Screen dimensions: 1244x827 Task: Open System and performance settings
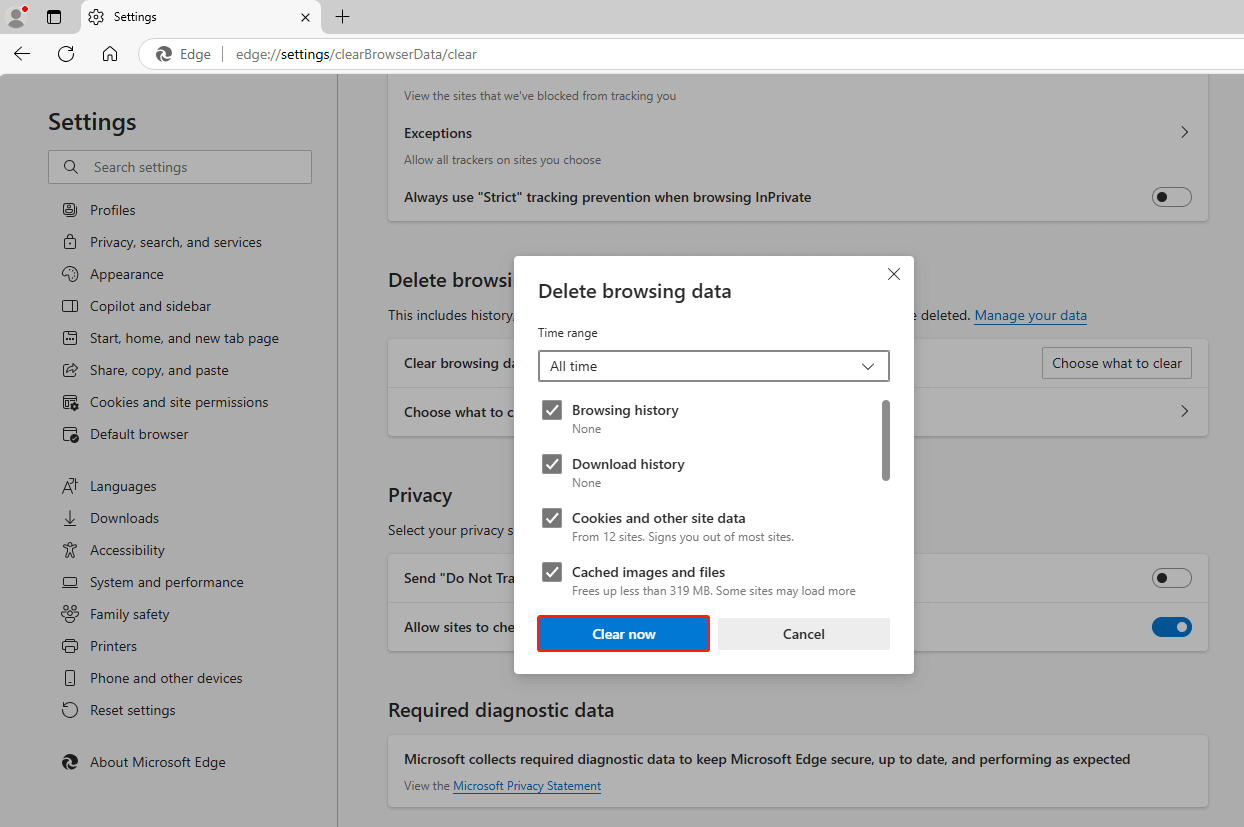[x=166, y=582]
